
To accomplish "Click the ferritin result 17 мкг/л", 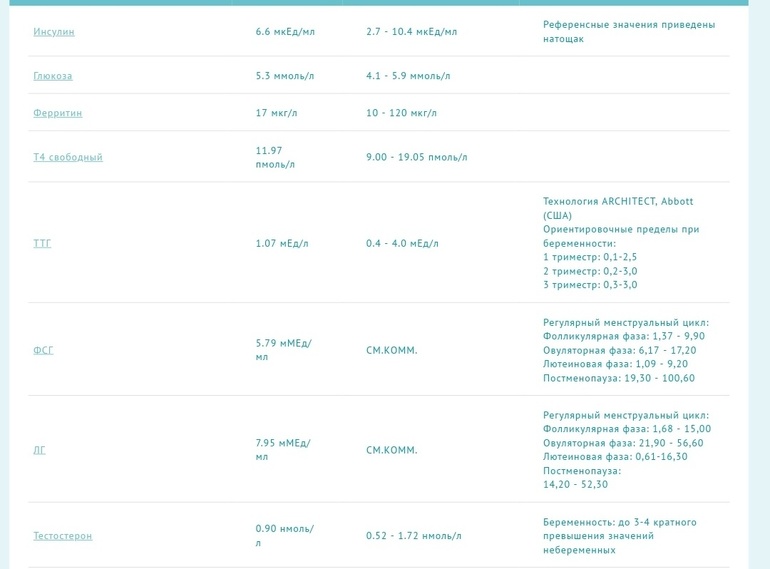I will pos(276,113).
